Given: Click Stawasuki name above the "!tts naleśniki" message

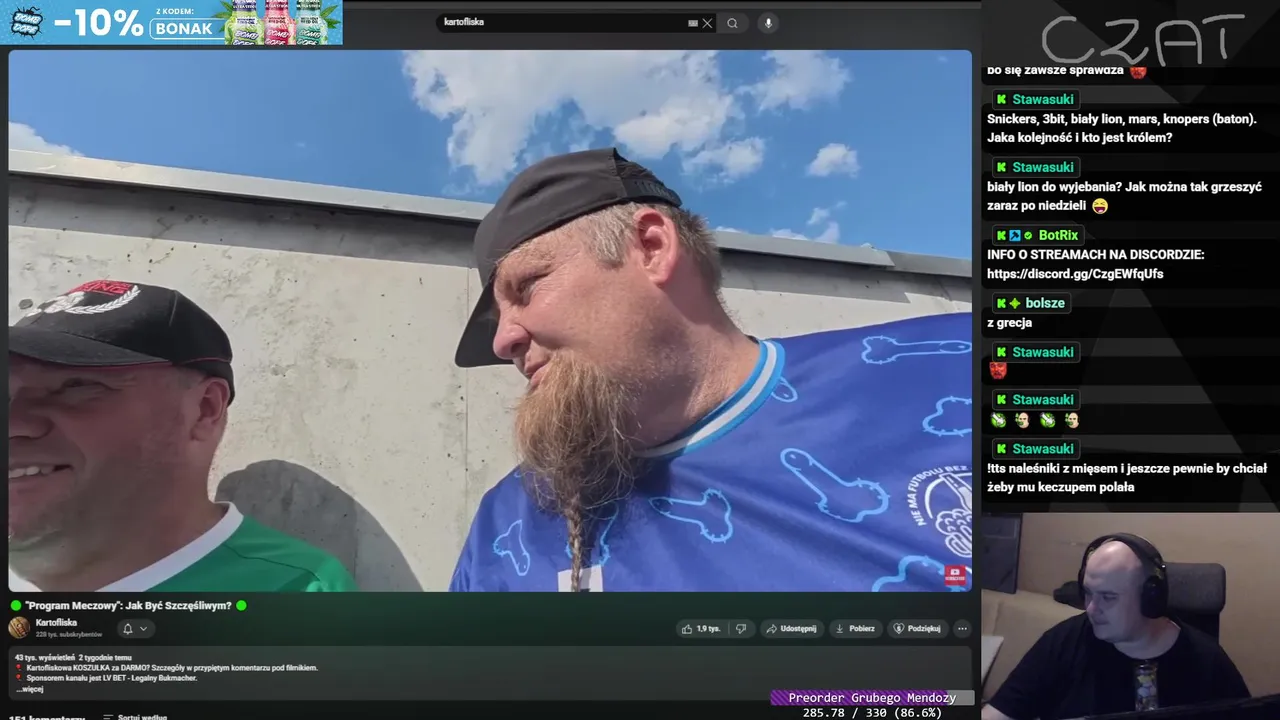Looking at the screenshot, I should click(1043, 448).
